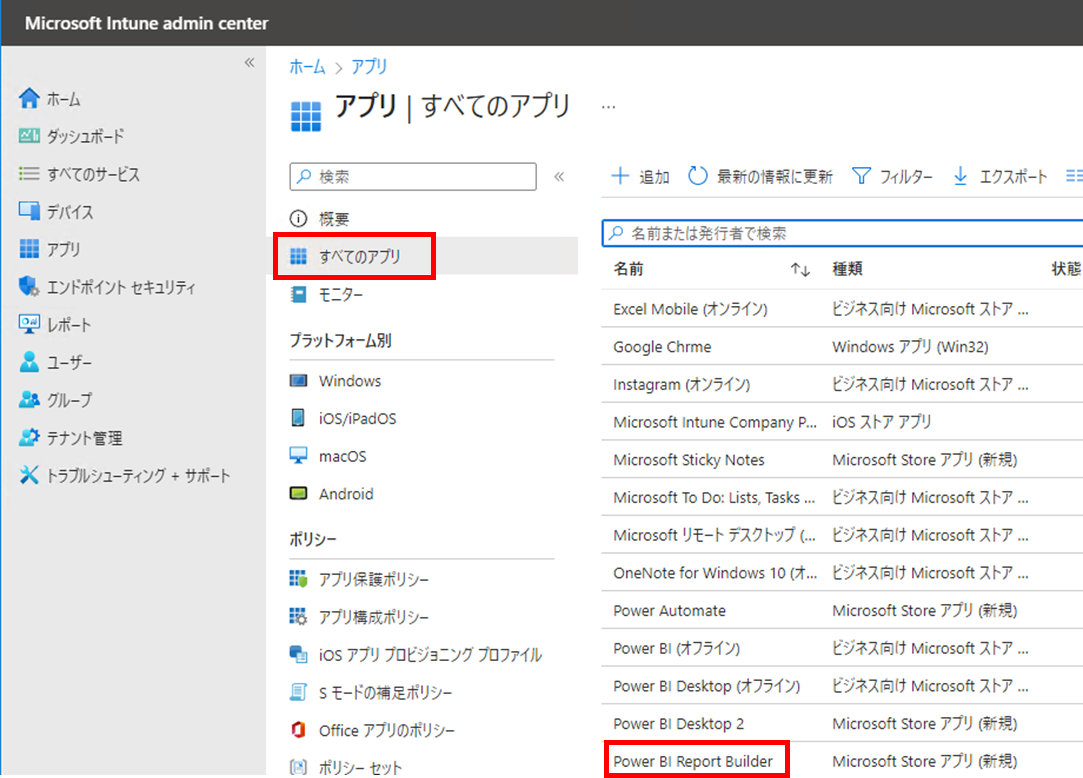Open Power BI Desktop 2 row

click(x=678, y=723)
